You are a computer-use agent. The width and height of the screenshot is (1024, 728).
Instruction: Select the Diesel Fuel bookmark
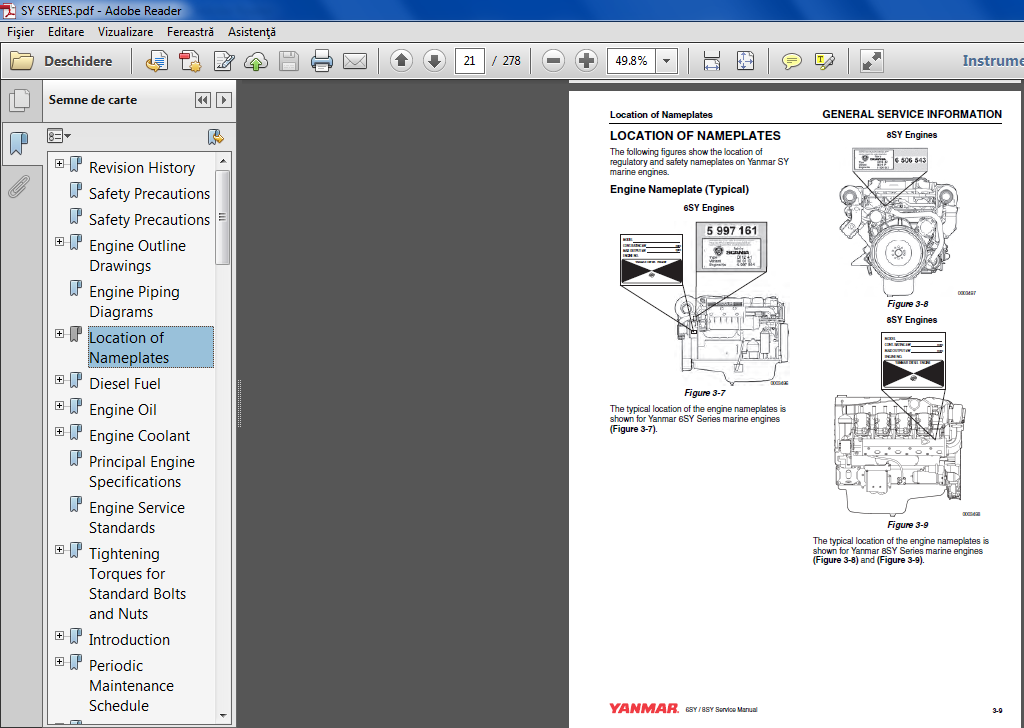pos(124,384)
